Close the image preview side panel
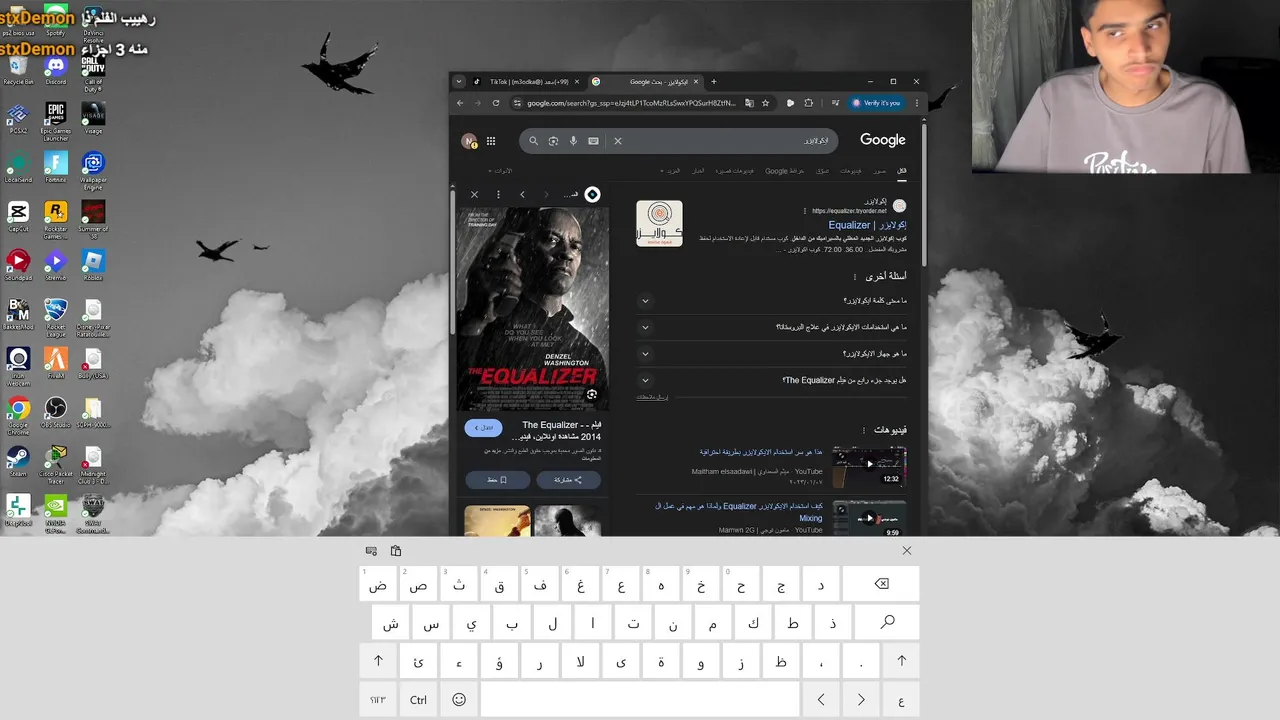The height and width of the screenshot is (720, 1280). point(474,194)
